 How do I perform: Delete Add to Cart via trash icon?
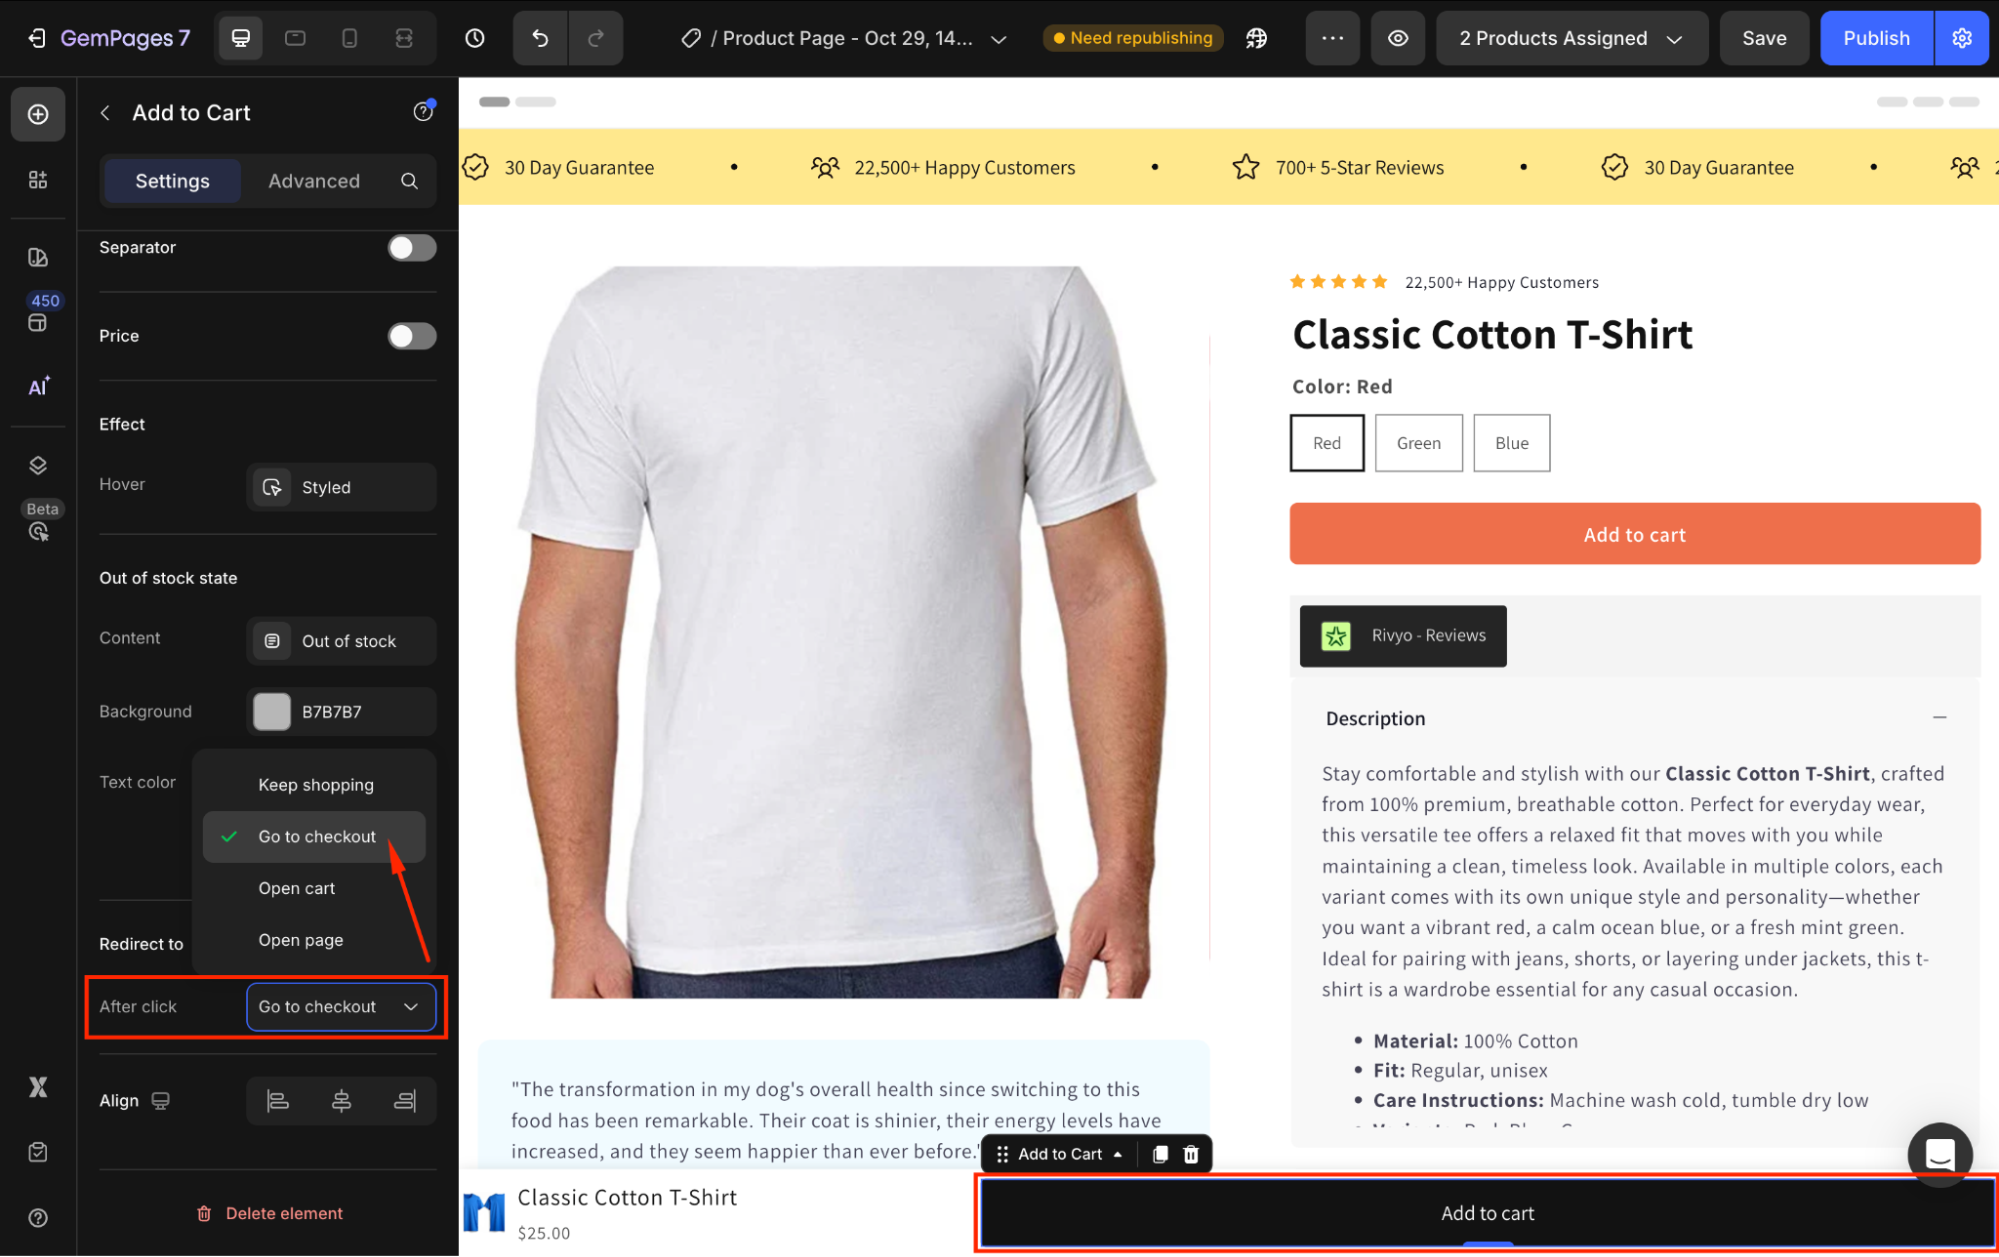tap(1191, 1154)
